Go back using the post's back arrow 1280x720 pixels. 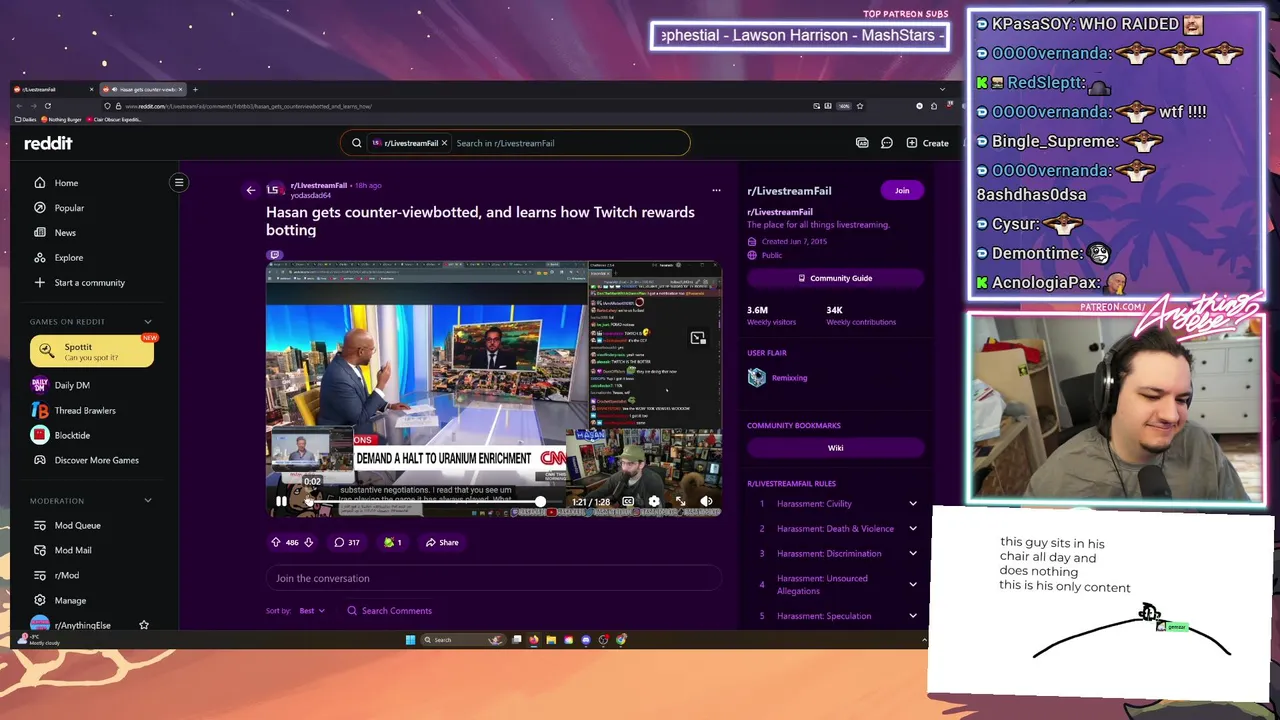(x=251, y=190)
